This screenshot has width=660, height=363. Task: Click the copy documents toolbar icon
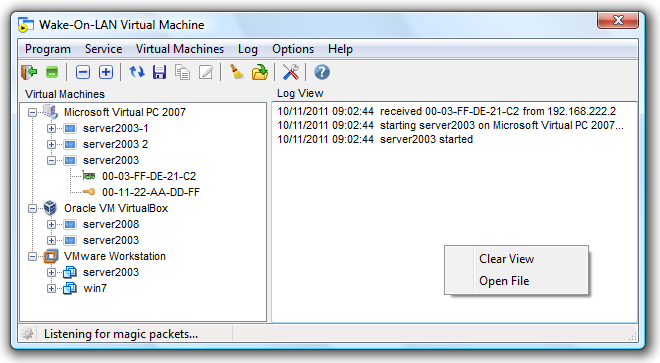click(x=182, y=72)
